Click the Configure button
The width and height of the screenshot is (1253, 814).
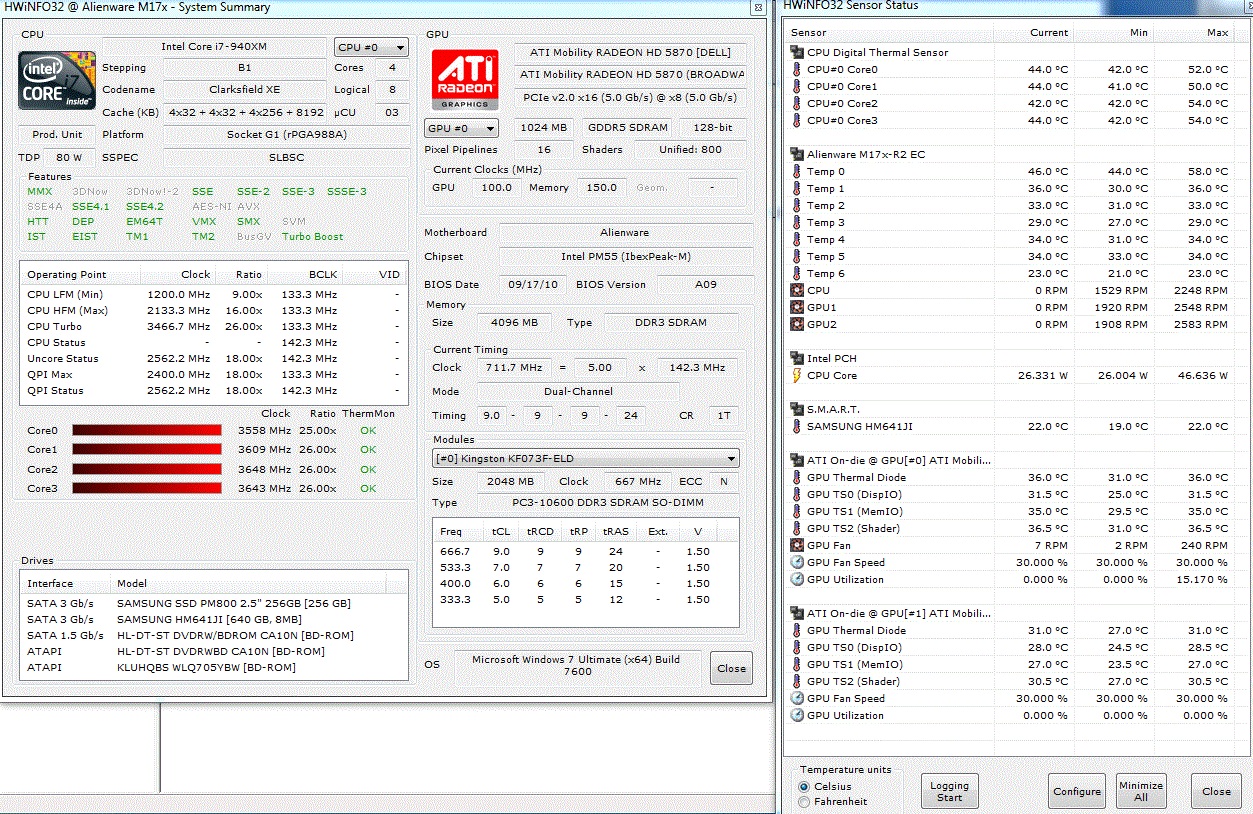1077,791
